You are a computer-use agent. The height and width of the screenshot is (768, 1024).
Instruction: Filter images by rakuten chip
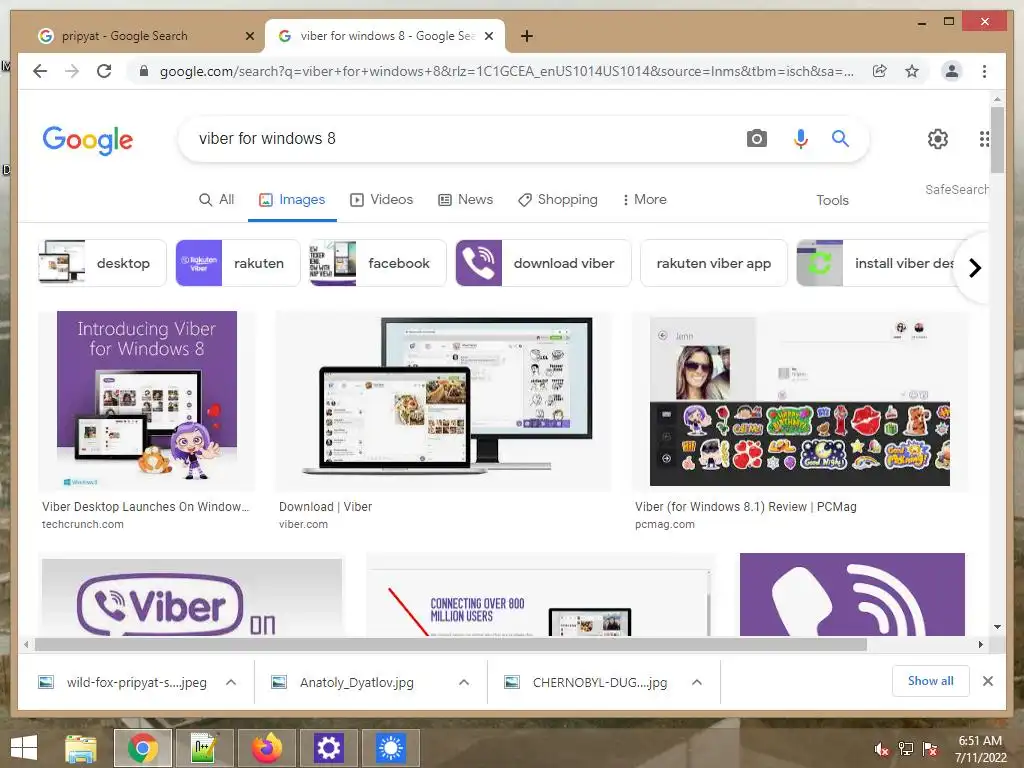pos(238,263)
